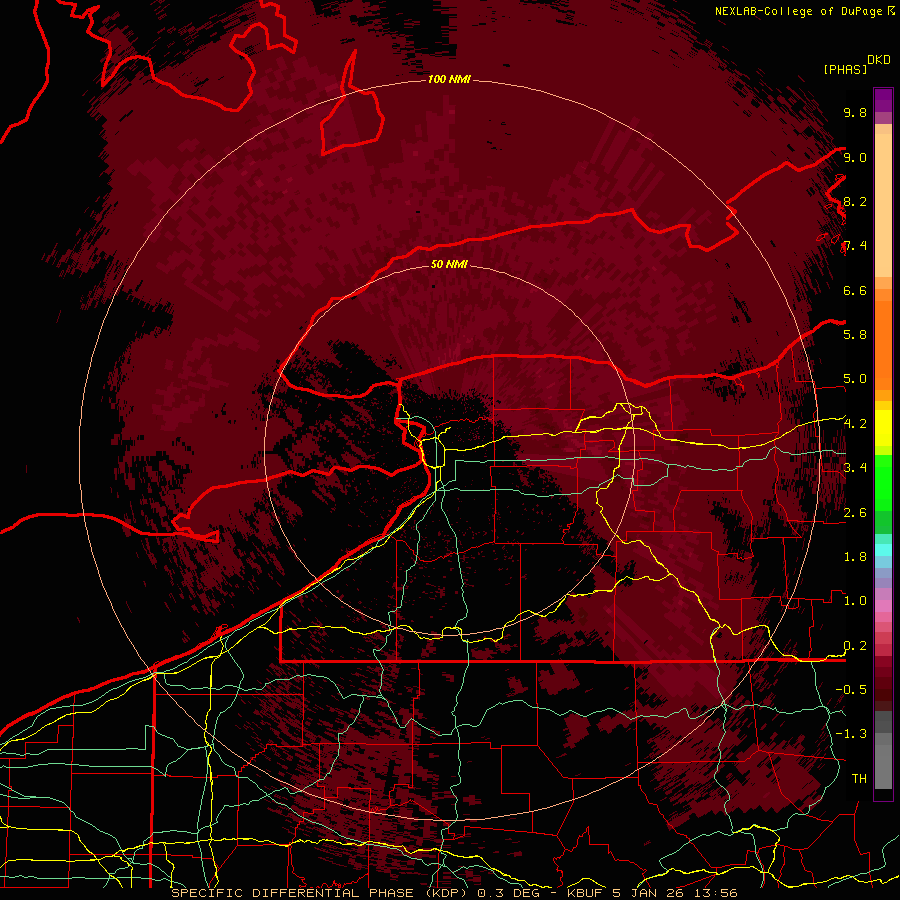Click the 2.6 value on the color scale

855,513
